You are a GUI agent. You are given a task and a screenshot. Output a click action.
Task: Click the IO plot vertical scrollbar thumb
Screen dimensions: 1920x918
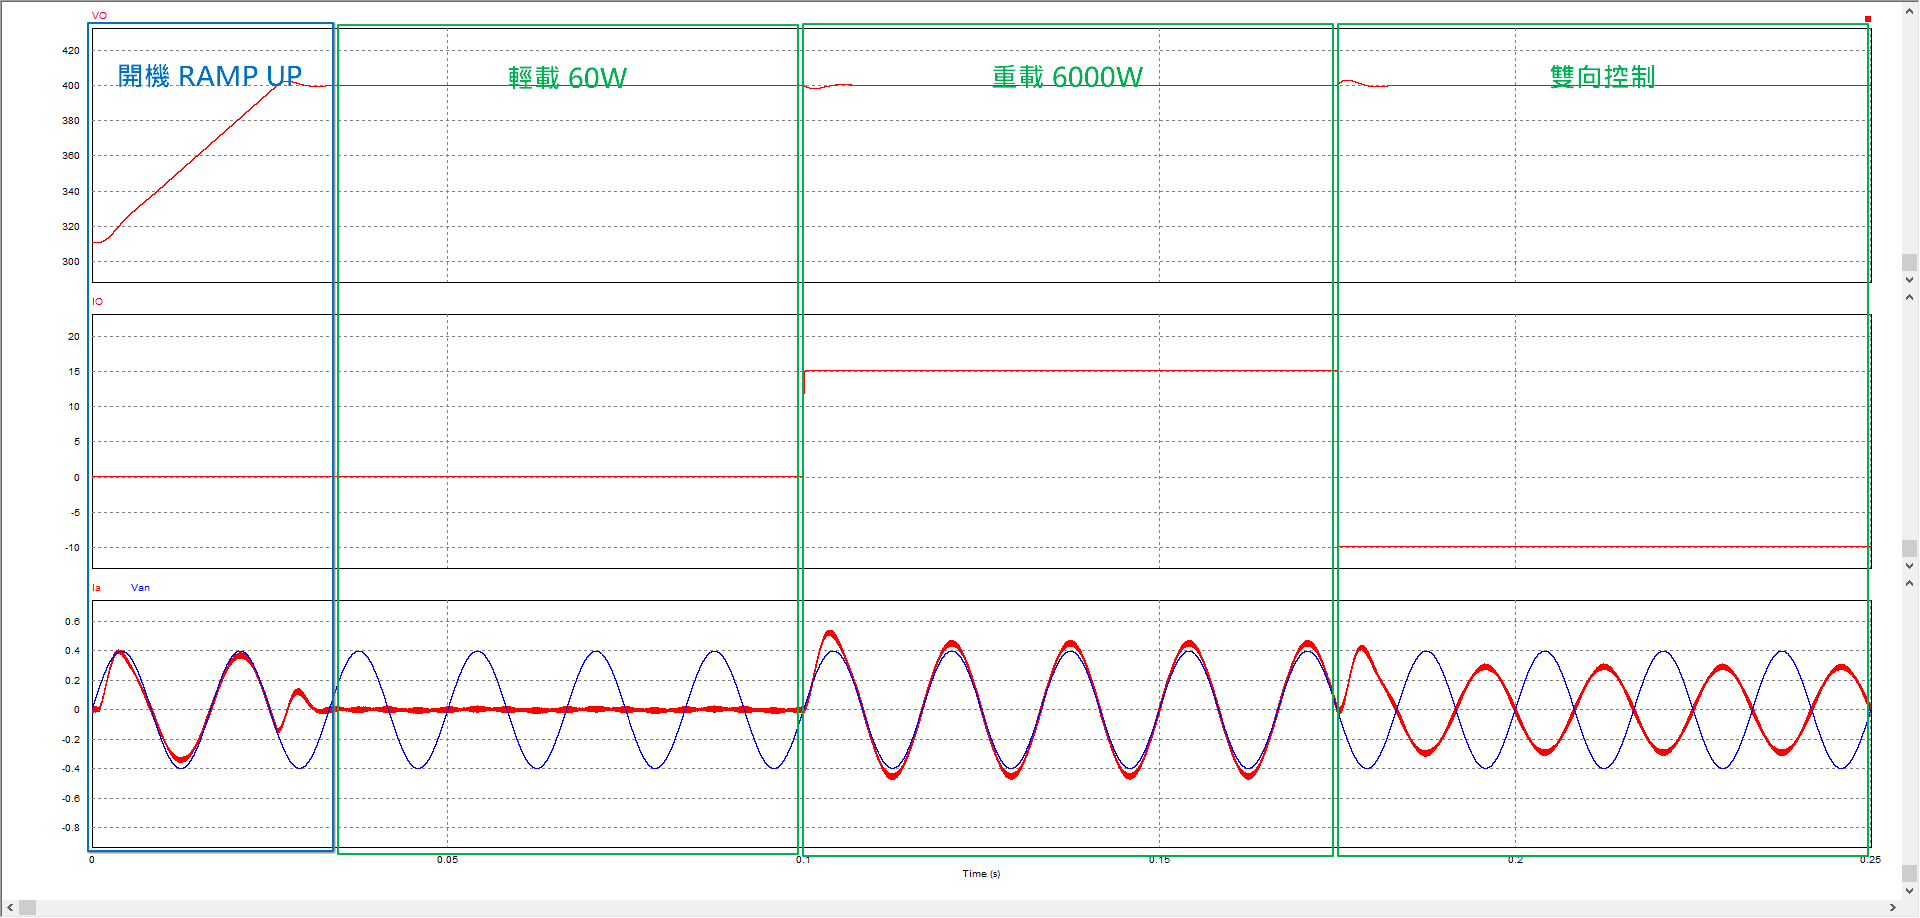point(1909,549)
